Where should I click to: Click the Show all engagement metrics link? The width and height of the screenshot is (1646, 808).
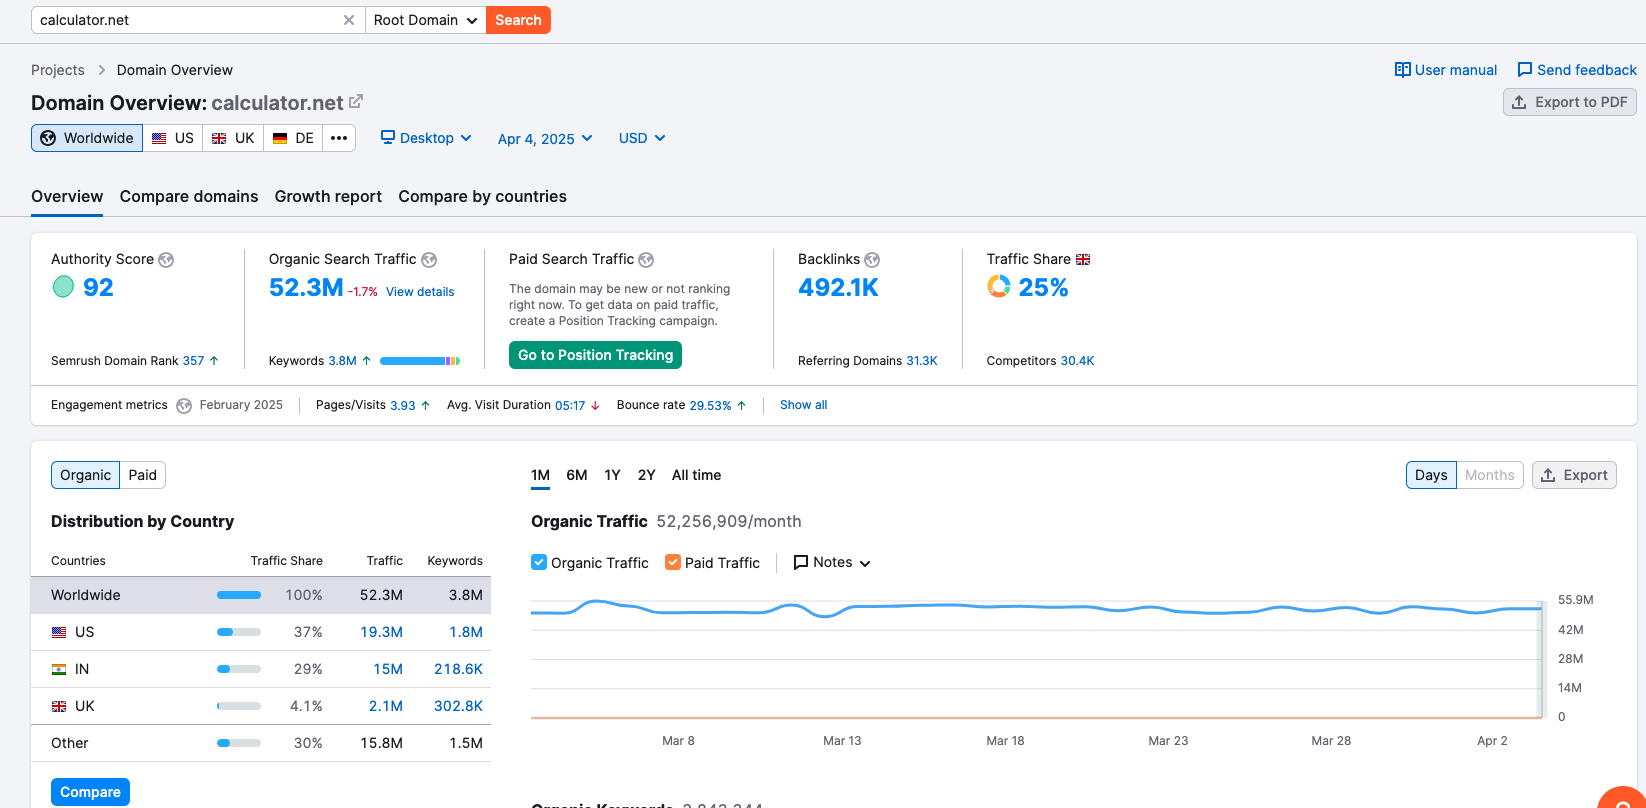(x=804, y=405)
